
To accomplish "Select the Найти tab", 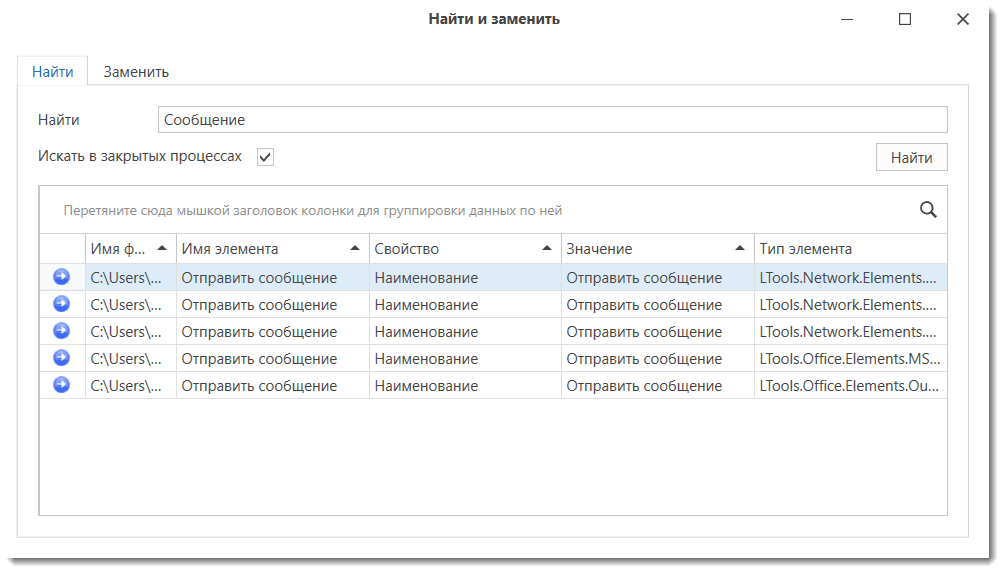I will click(x=52, y=72).
